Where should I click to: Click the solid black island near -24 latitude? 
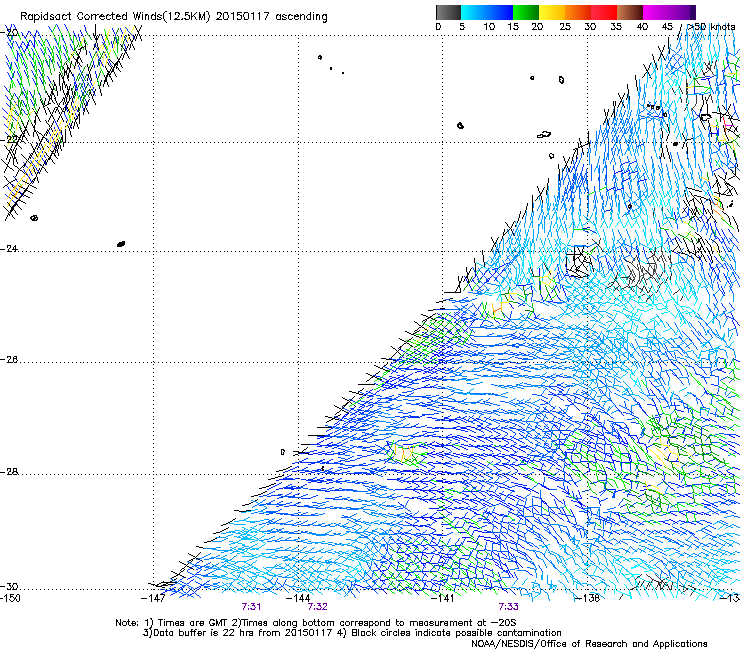pos(121,244)
